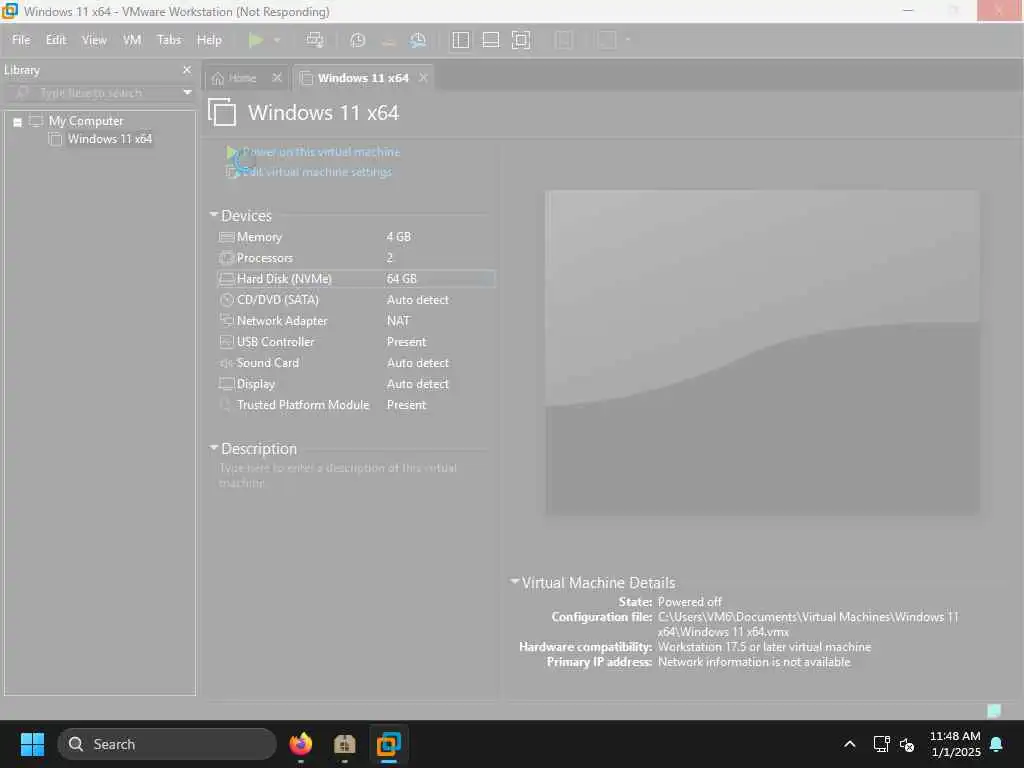The height and width of the screenshot is (768, 1024).
Task: Select the Memory device row
Action: [356, 237]
